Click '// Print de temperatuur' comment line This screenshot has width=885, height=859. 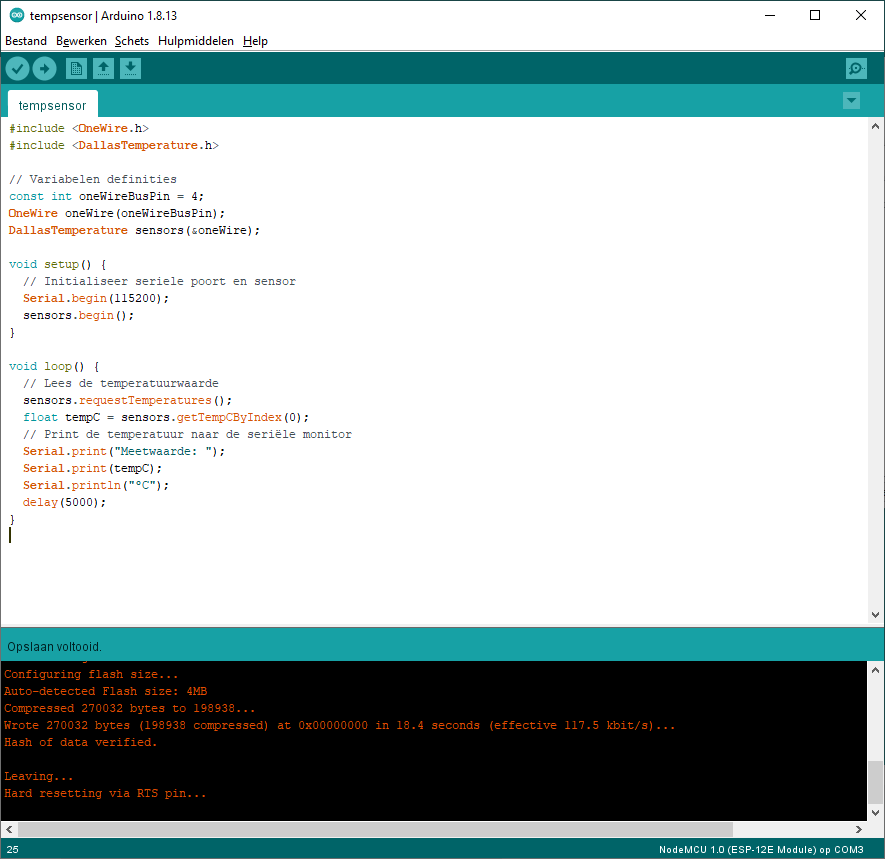(x=187, y=434)
